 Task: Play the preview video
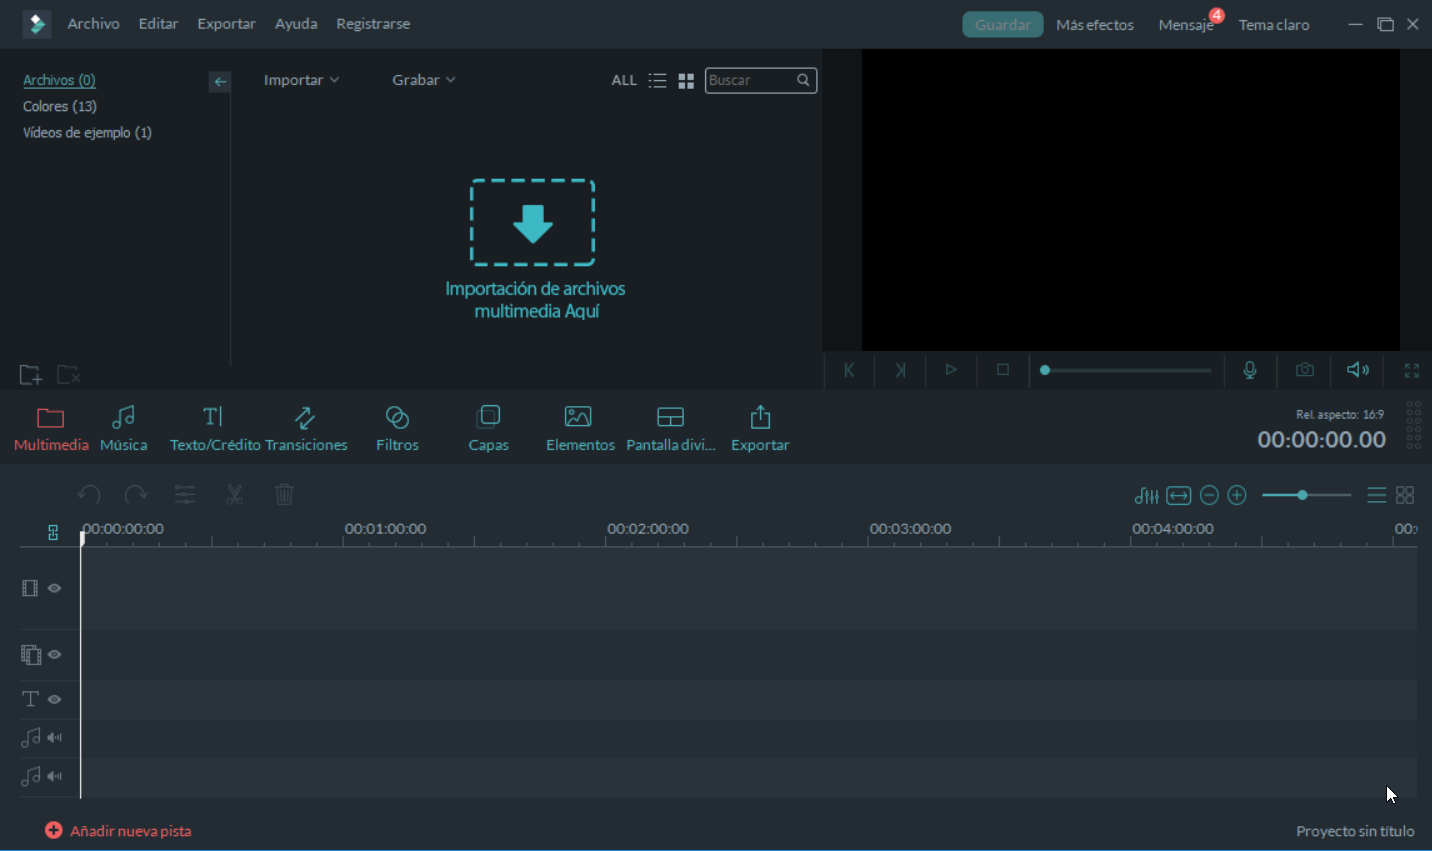[951, 370]
